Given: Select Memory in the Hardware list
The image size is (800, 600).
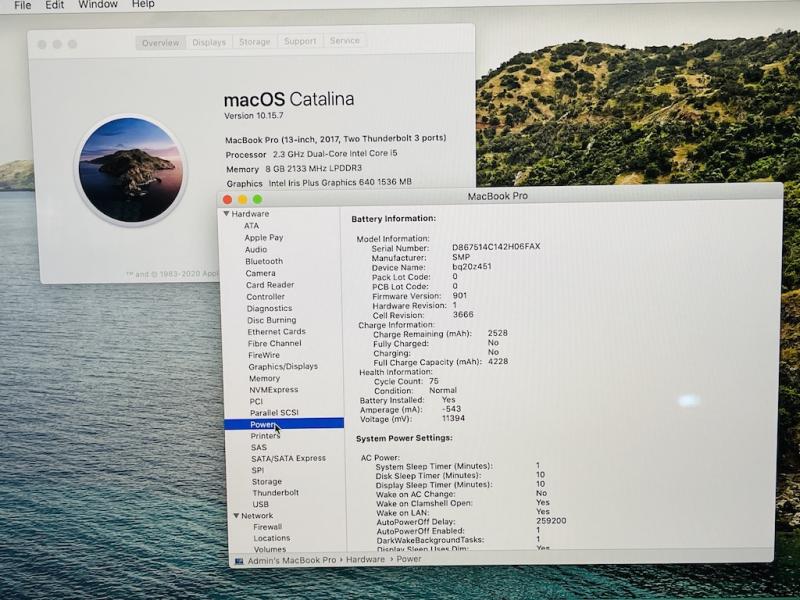Looking at the screenshot, I should [x=264, y=378].
